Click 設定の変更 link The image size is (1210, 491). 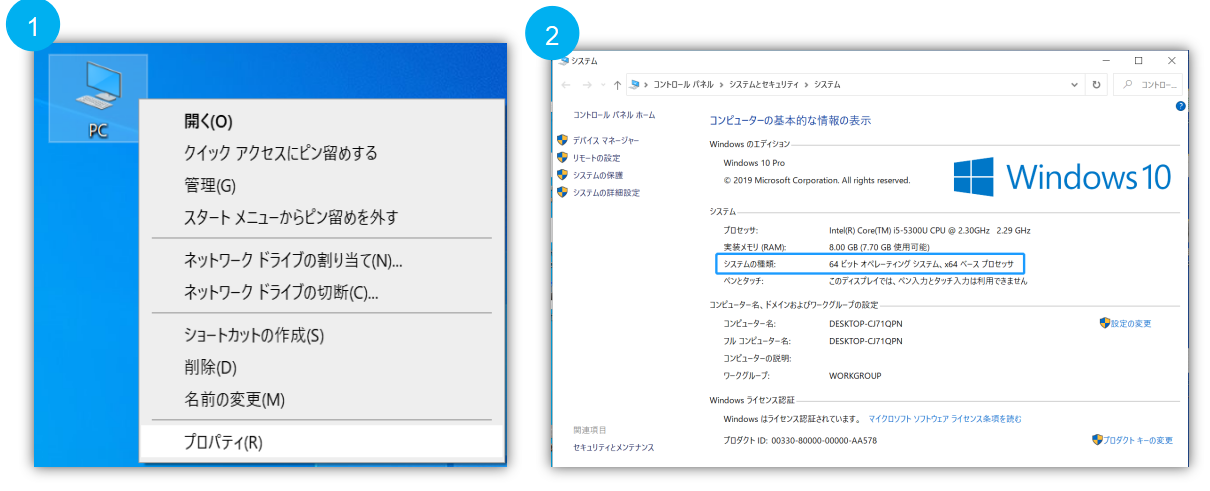click(1132, 323)
